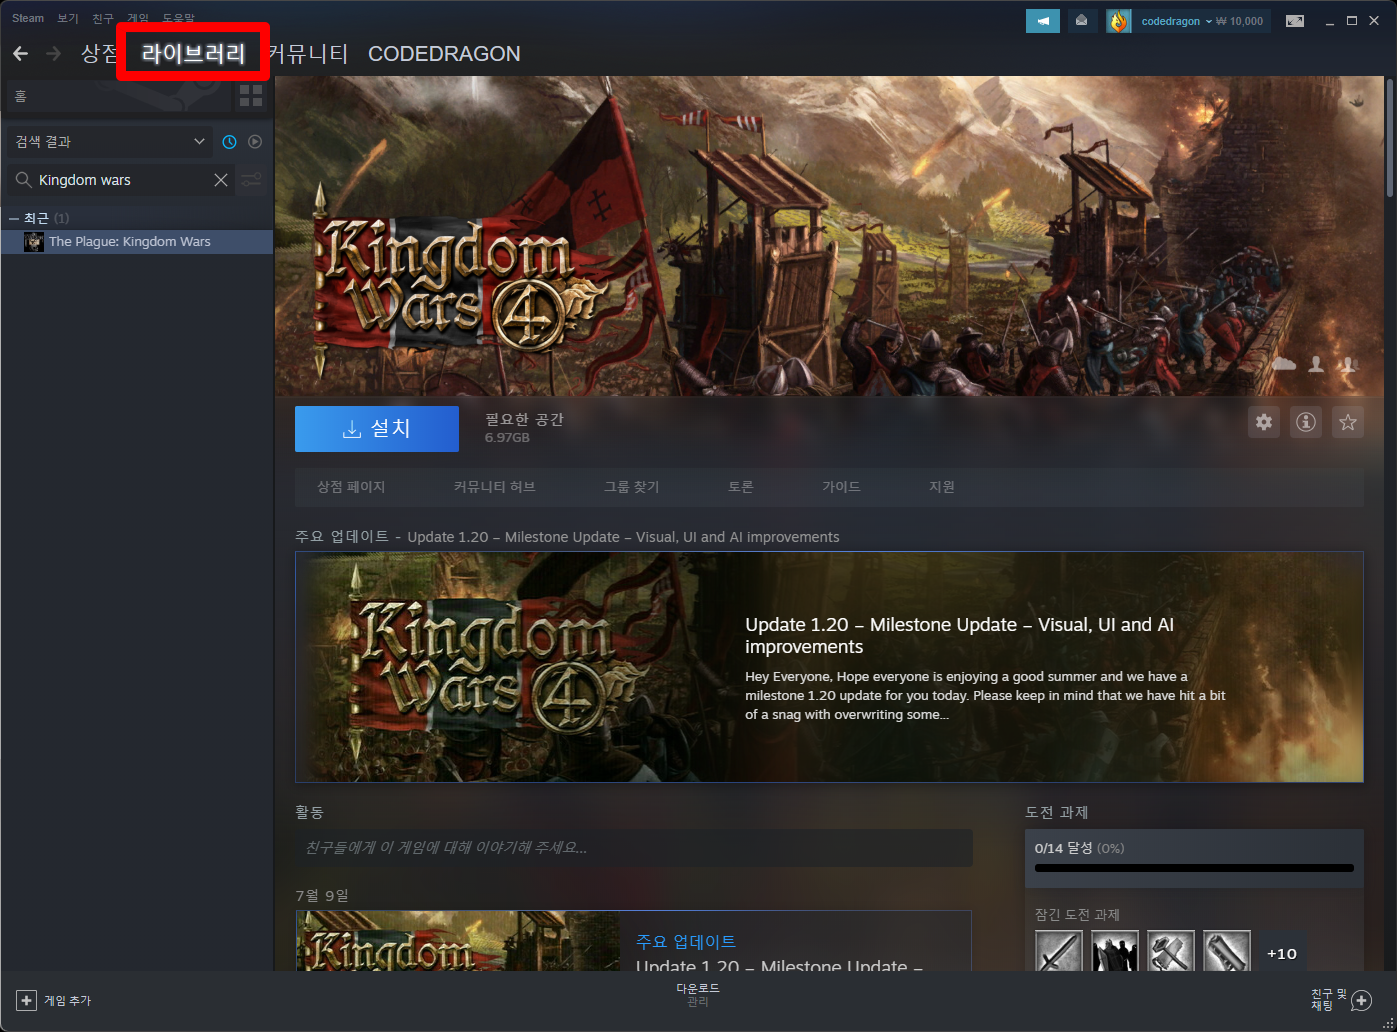Click the 주요 업데이트 link in news card
Viewport: 1397px width, 1032px height.
(686, 942)
